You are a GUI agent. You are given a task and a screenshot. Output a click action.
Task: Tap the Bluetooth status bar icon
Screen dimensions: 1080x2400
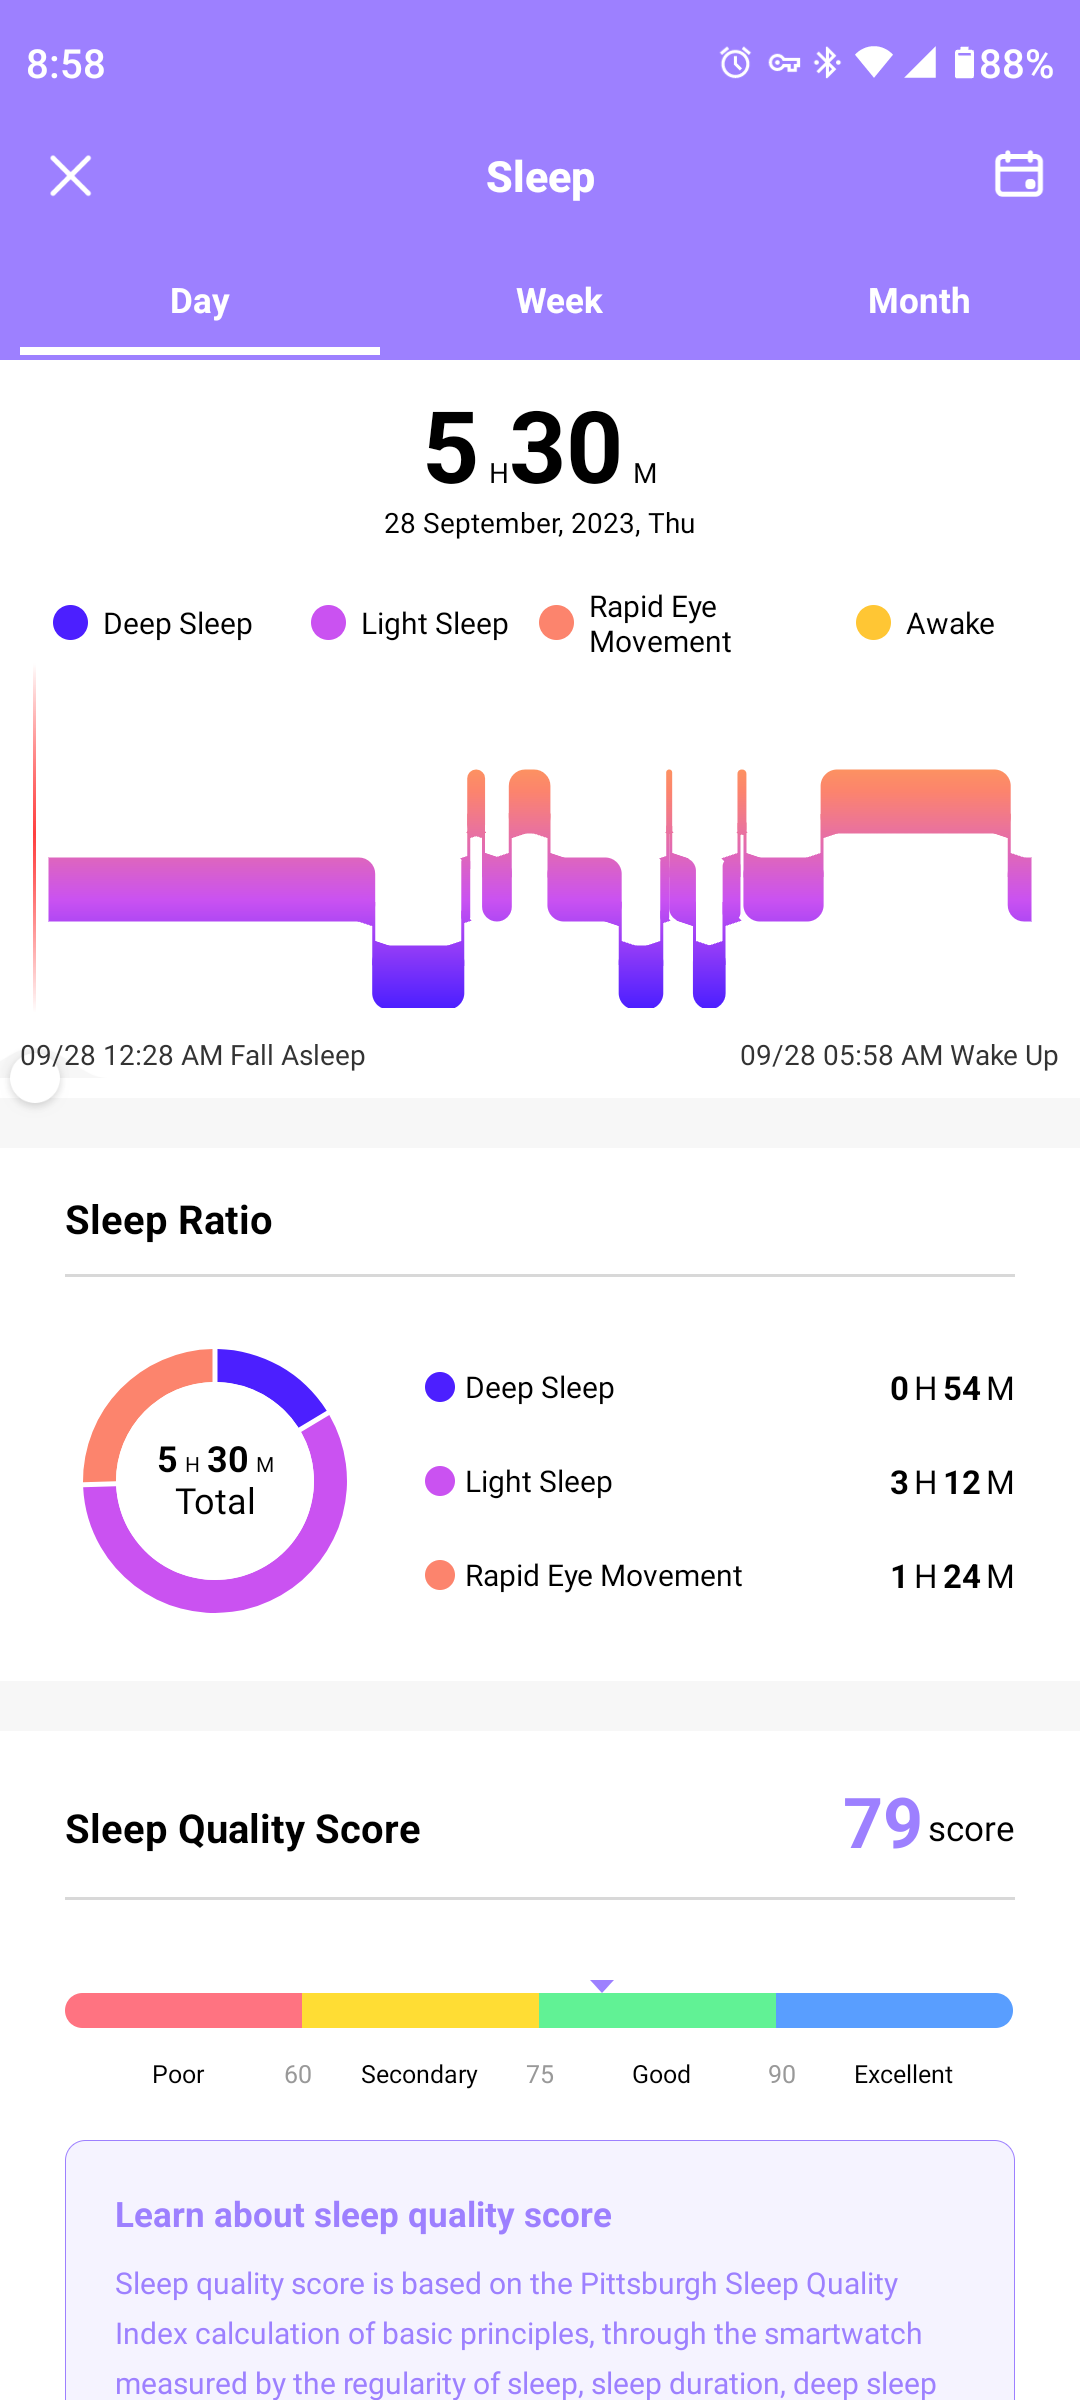pyautogui.click(x=827, y=63)
